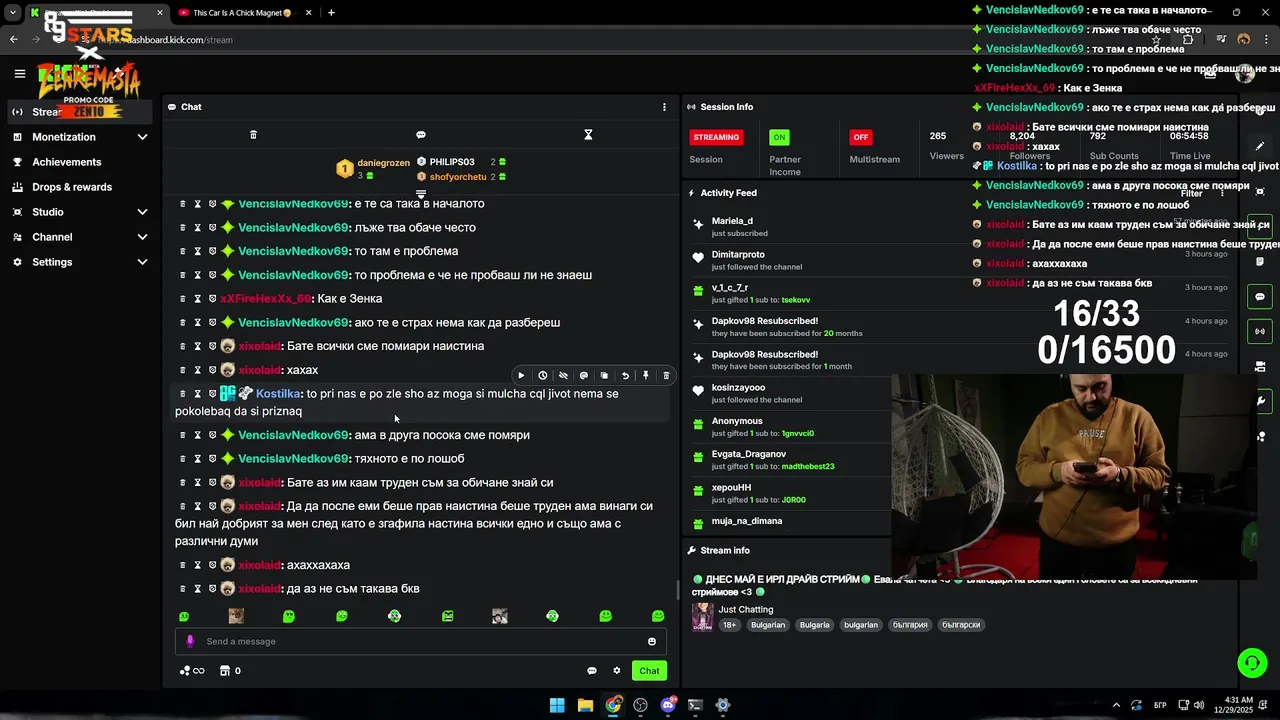Click Discord icon in Windows taskbar
The image size is (1280, 720).
668,705
